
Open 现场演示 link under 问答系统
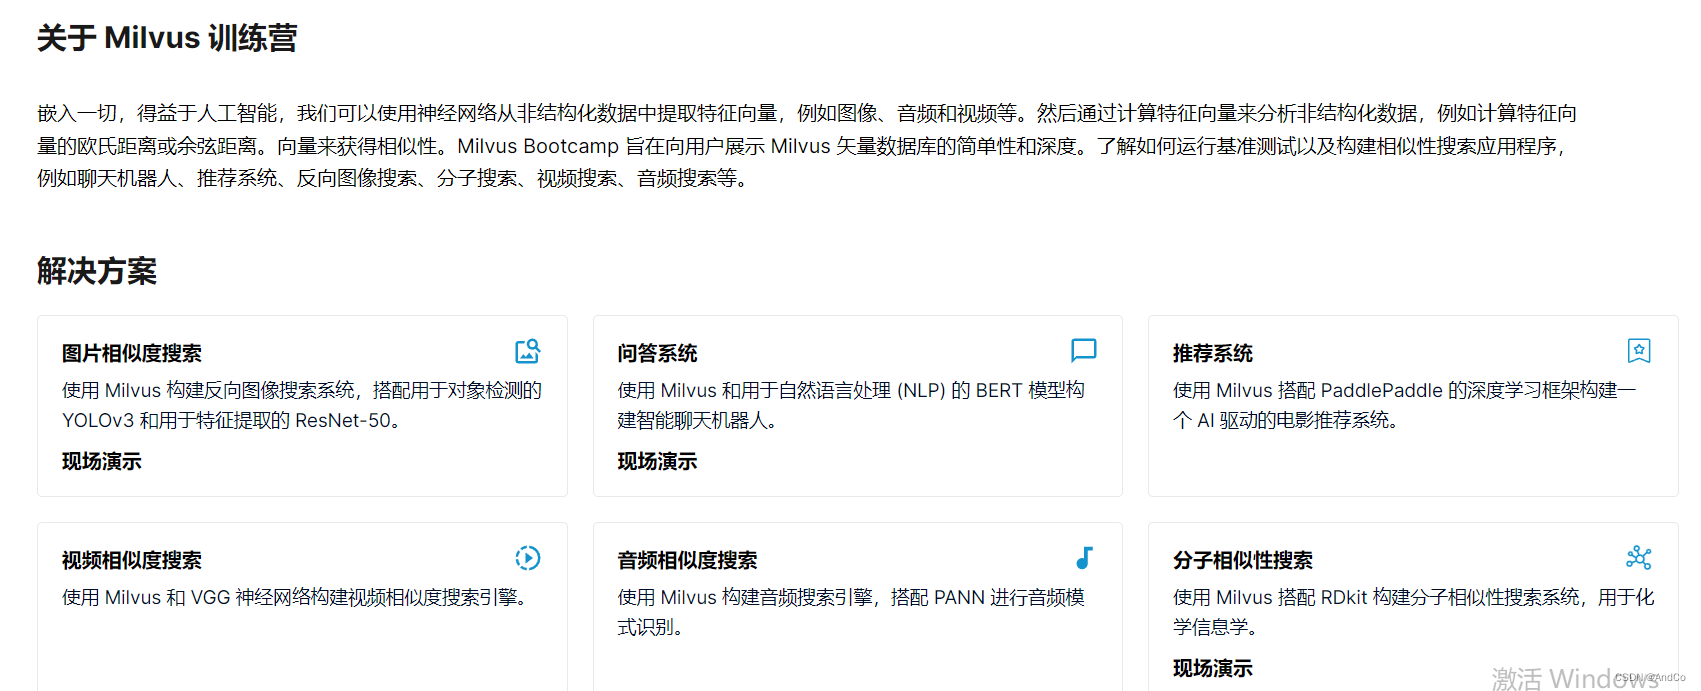[657, 462]
